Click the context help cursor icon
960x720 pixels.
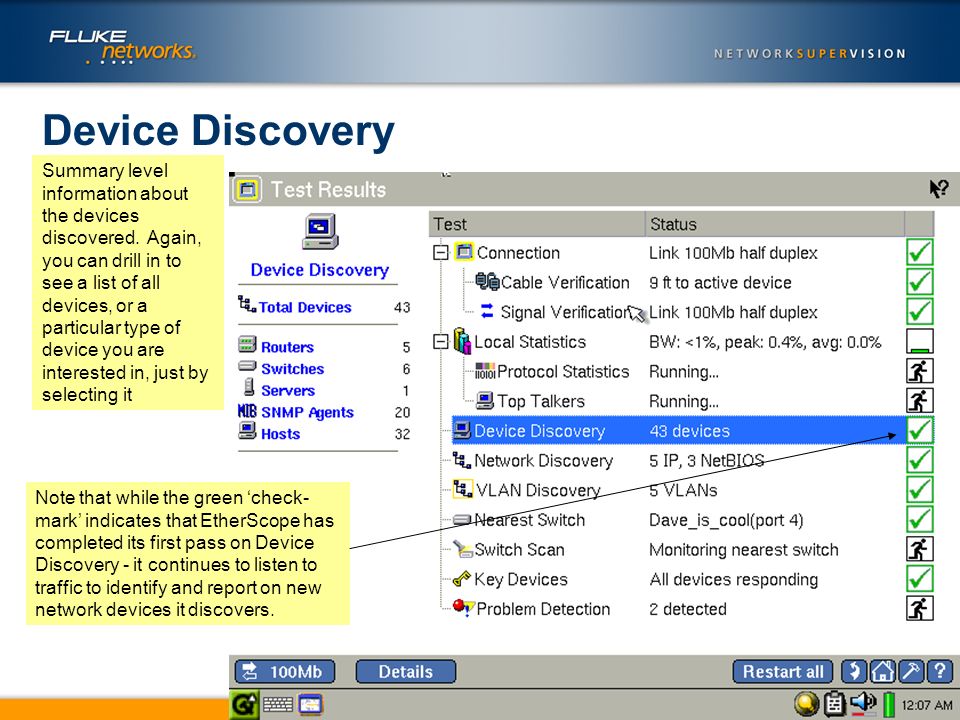939,189
